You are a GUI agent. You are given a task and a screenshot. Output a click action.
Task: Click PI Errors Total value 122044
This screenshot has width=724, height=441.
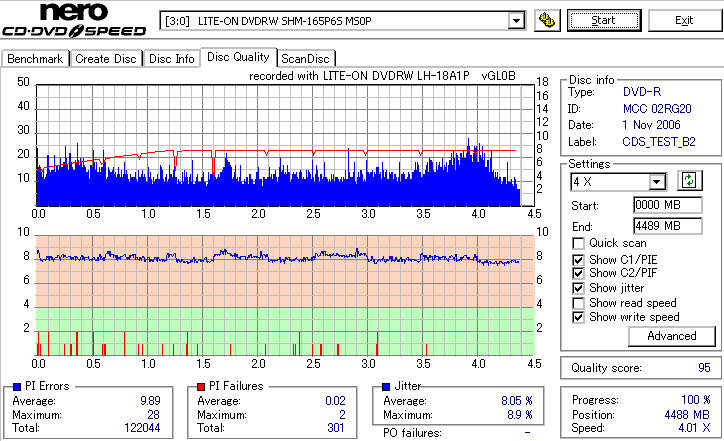pyautogui.click(x=142, y=428)
